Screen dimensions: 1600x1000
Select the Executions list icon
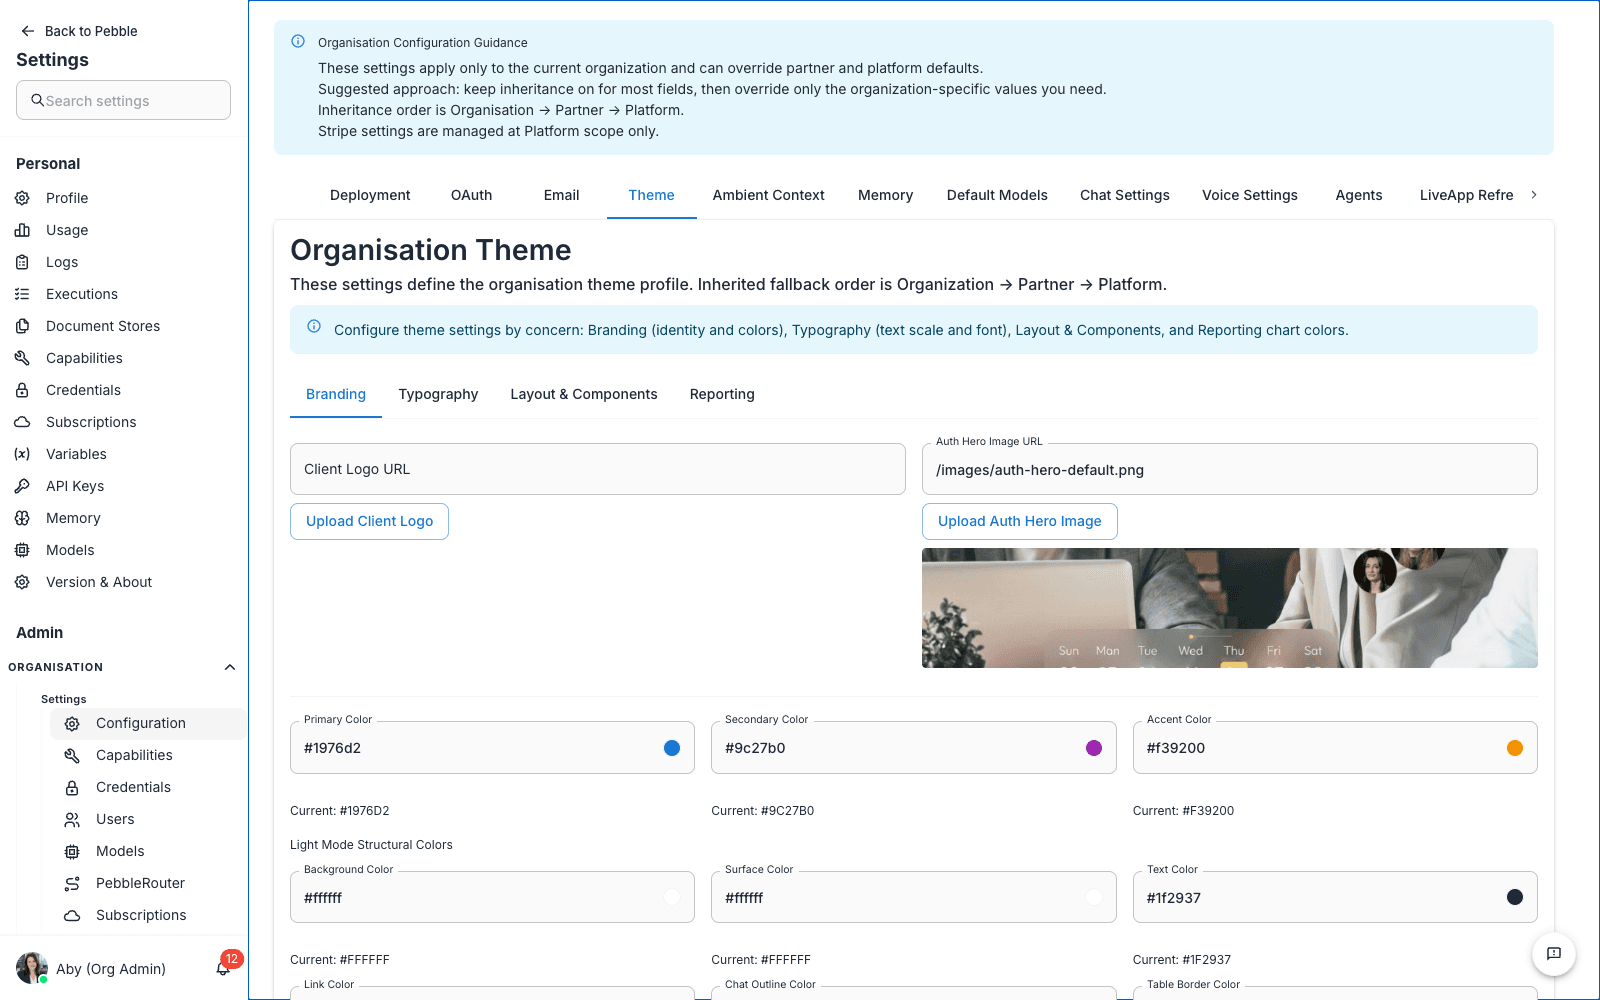point(22,294)
